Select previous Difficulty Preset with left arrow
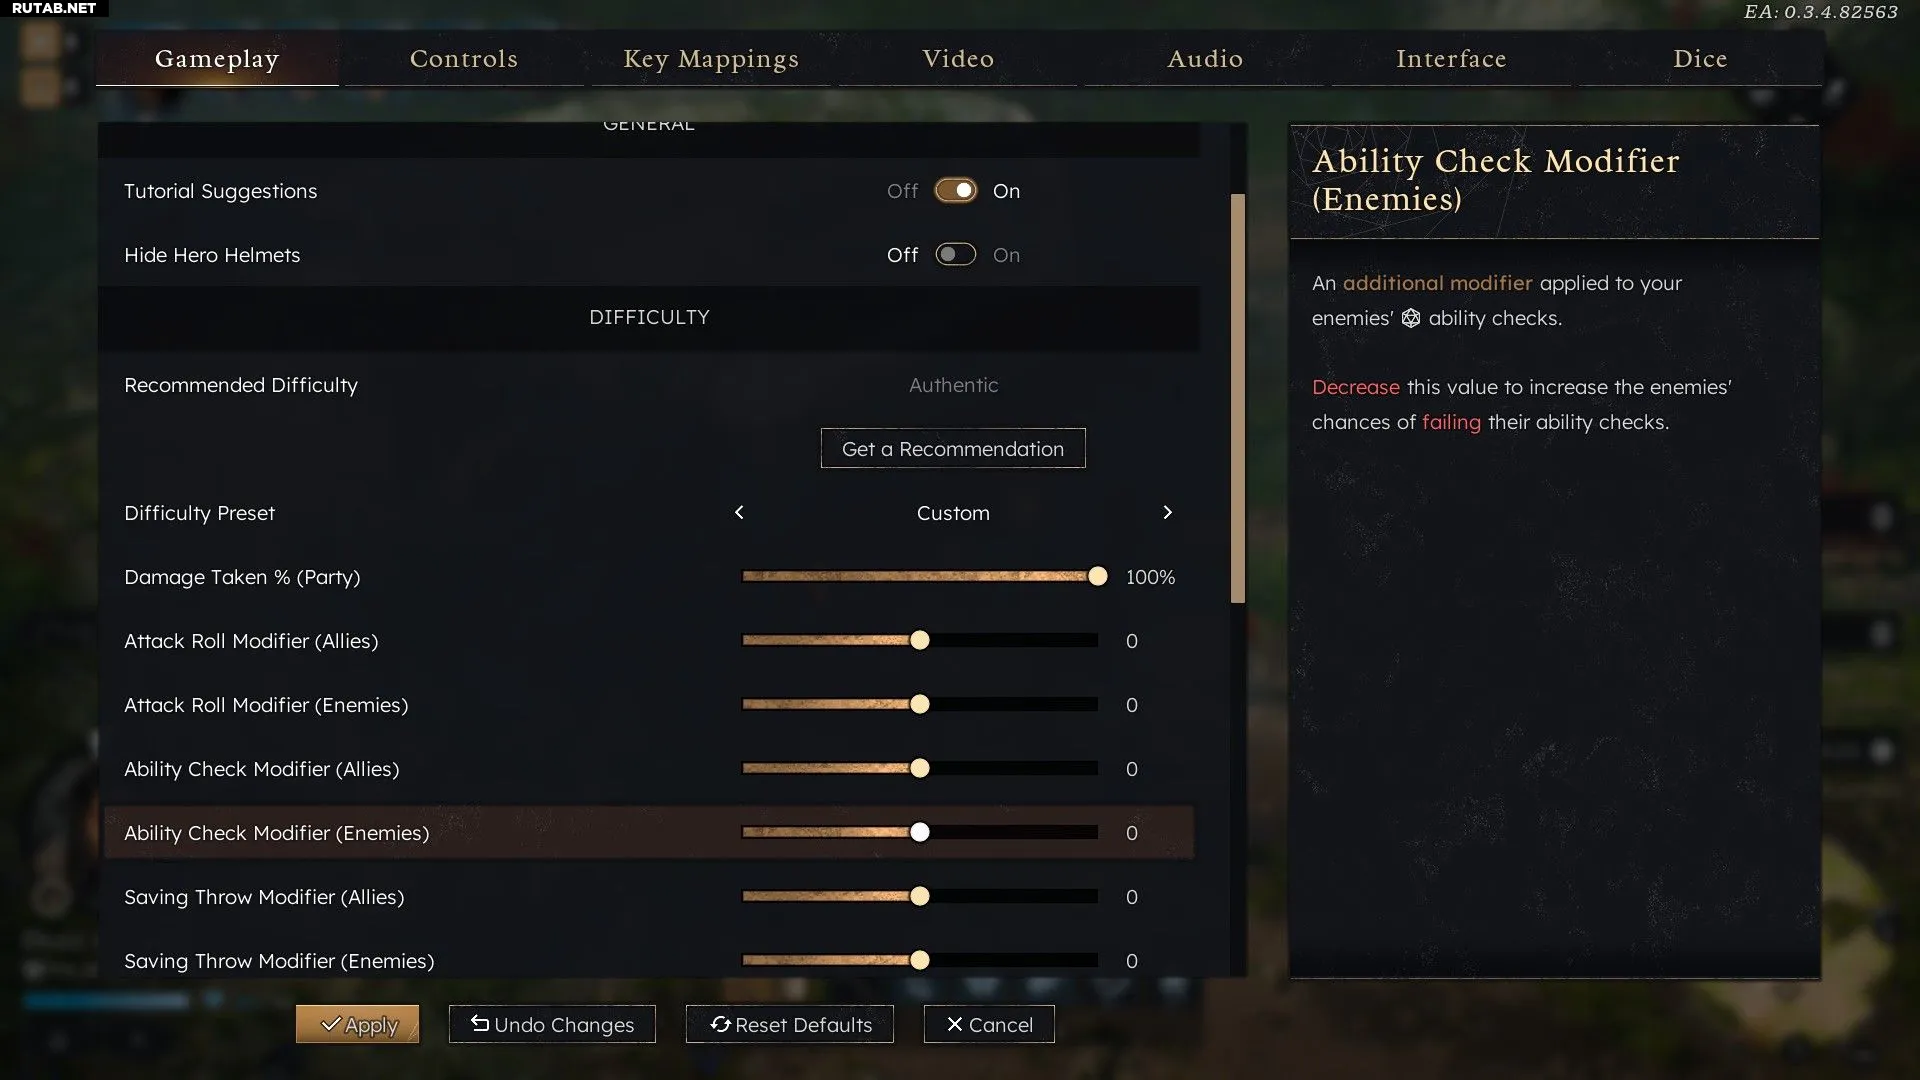 tap(739, 512)
